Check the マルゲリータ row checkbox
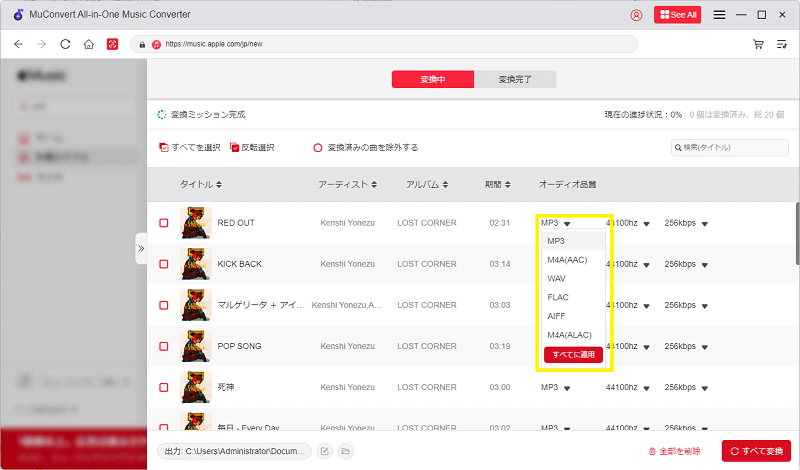Screen dimensions: 800x470 coord(164,305)
